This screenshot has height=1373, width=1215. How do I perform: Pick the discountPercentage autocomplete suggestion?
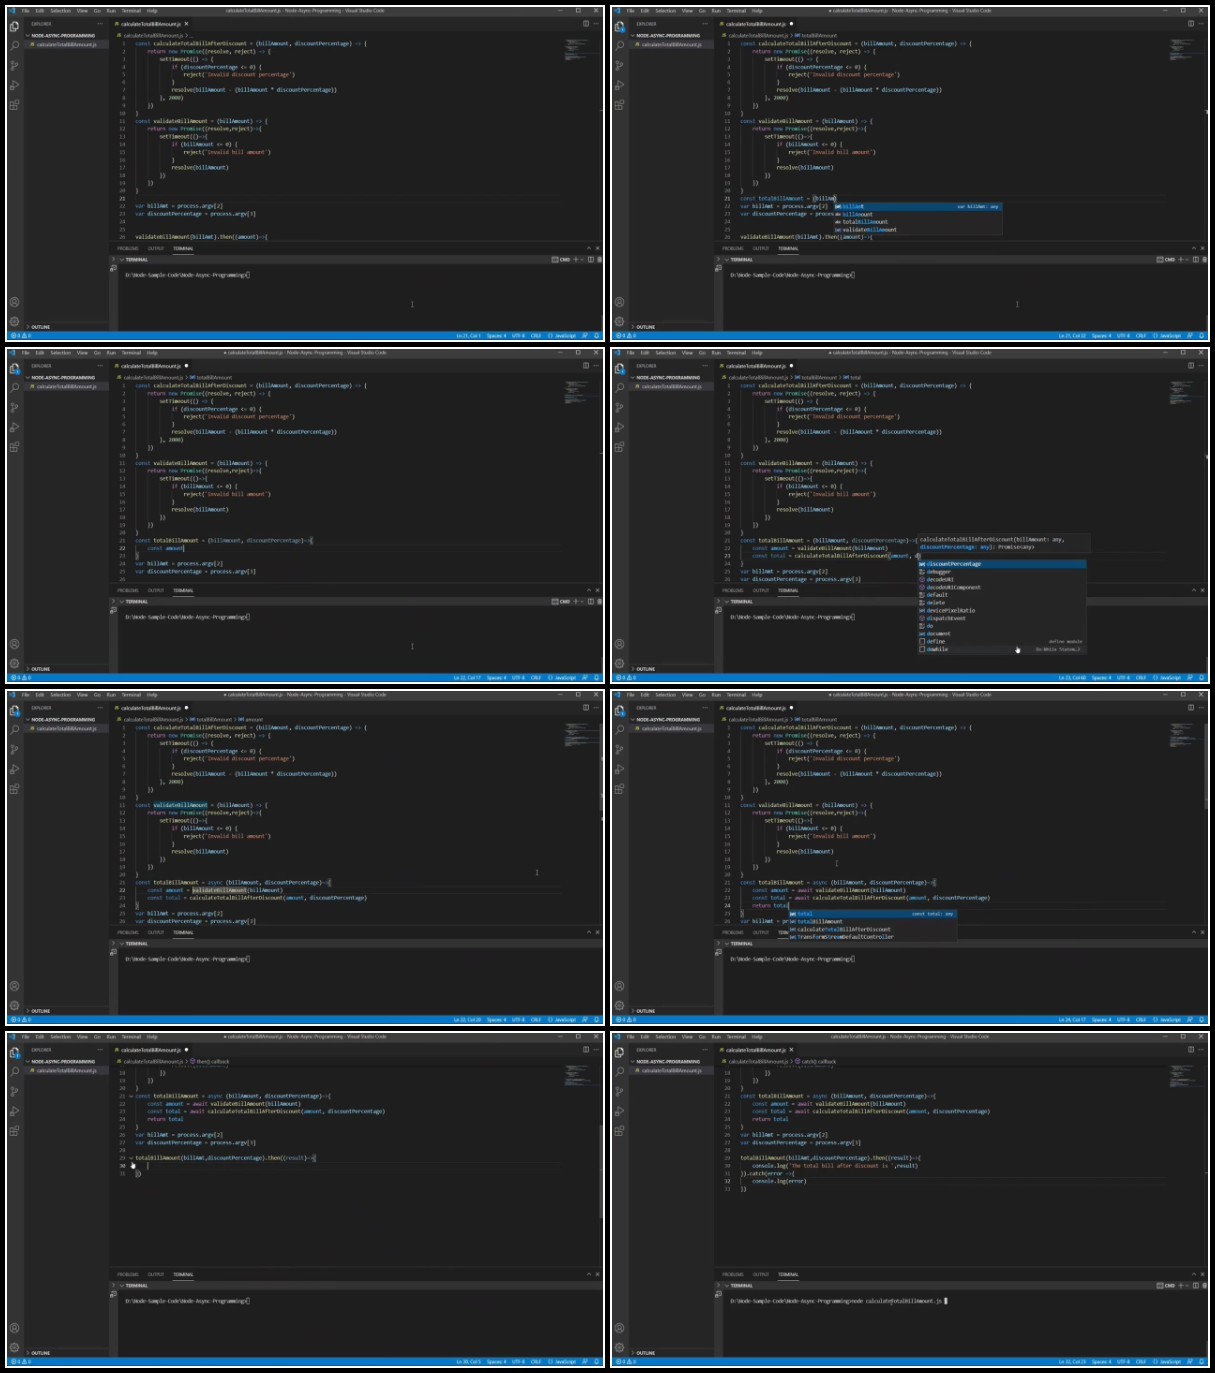1001,564
